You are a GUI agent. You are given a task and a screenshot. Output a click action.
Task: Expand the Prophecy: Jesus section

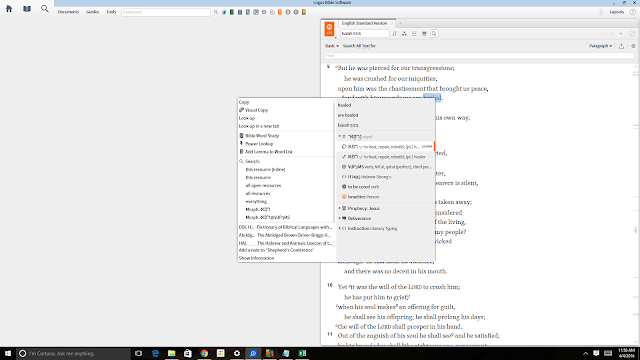[340, 209]
